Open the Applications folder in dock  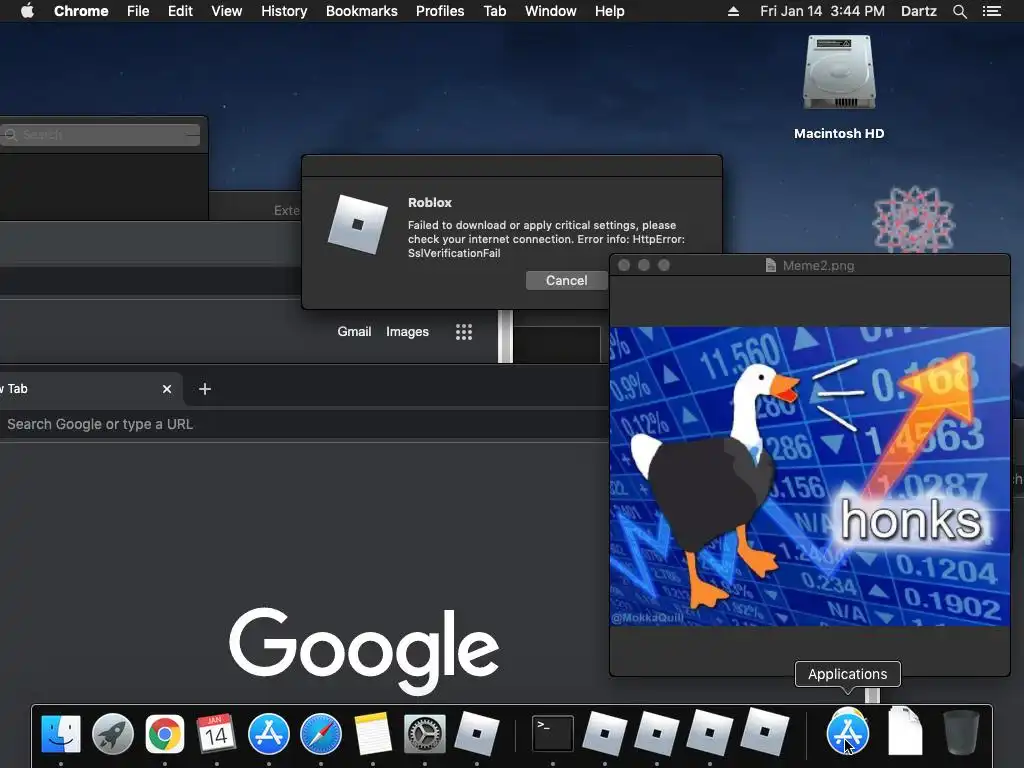tap(847, 733)
